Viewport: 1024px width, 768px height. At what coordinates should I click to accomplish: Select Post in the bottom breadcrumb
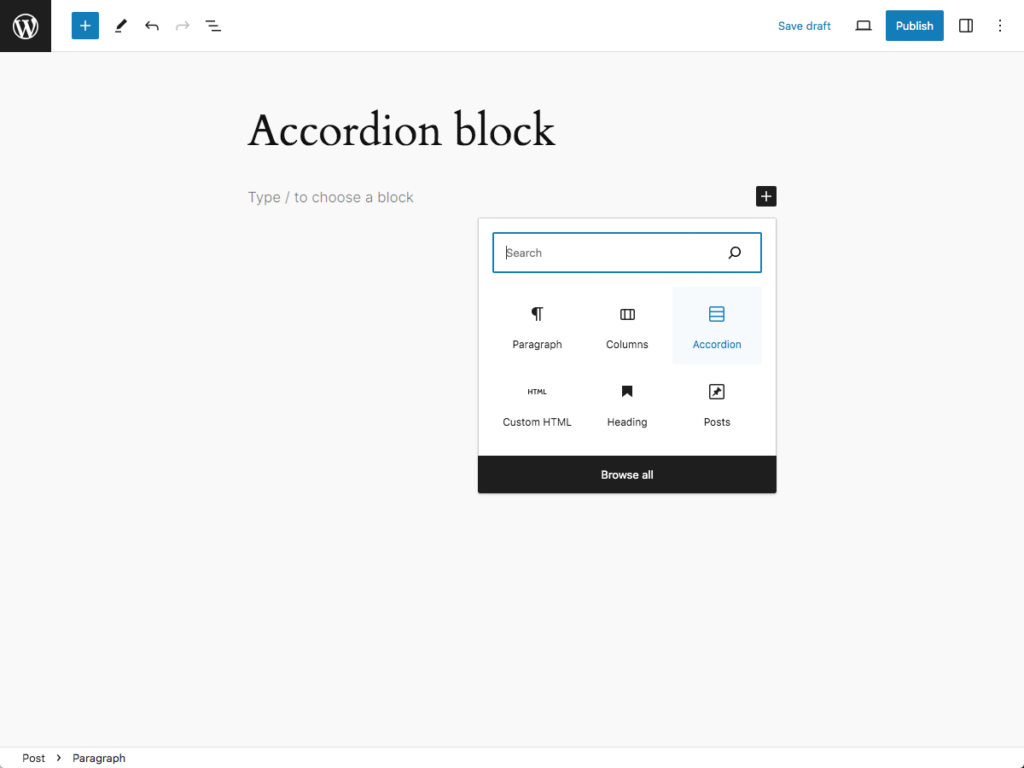(x=34, y=758)
